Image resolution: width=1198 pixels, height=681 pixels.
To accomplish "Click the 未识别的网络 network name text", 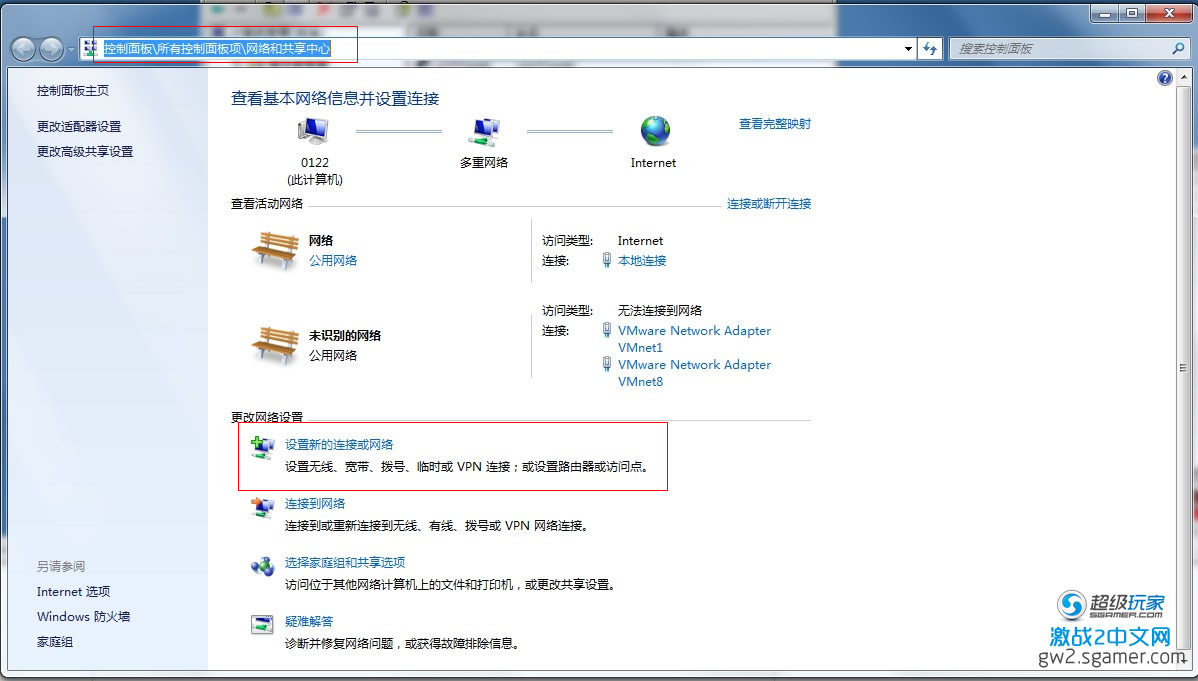I will tap(345, 336).
